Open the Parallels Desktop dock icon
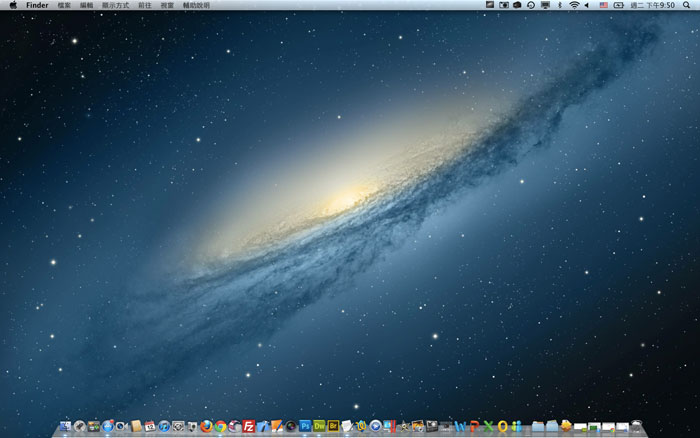The height and width of the screenshot is (438, 700). point(389,426)
